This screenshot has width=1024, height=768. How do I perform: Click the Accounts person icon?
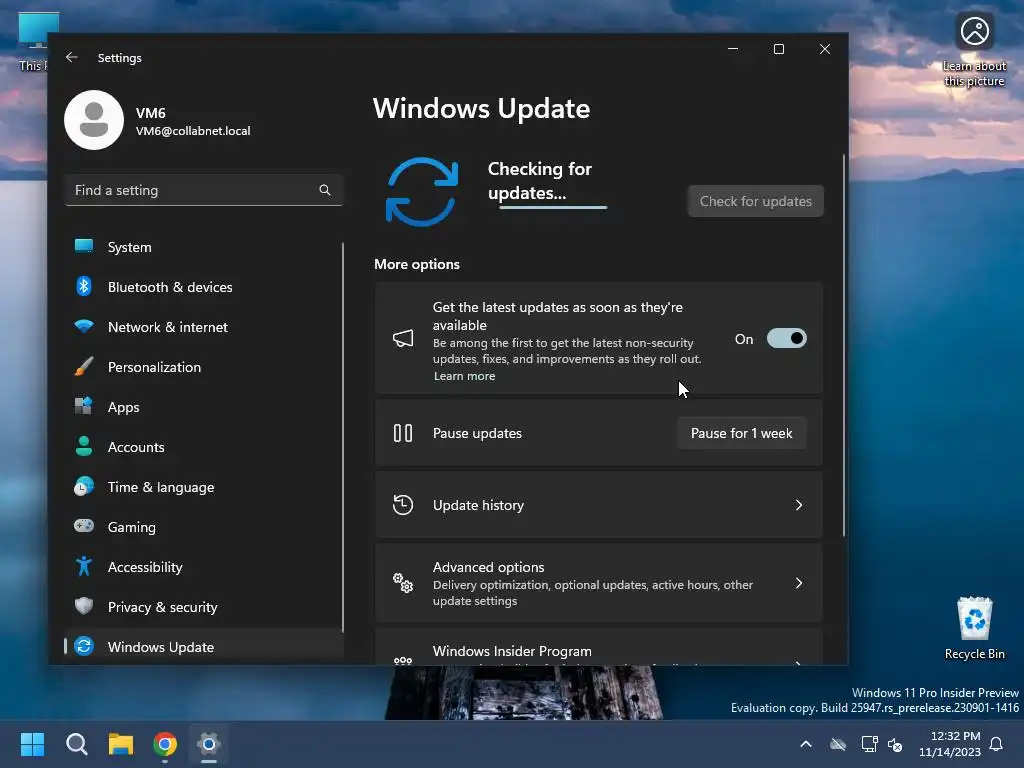(x=84, y=446)
